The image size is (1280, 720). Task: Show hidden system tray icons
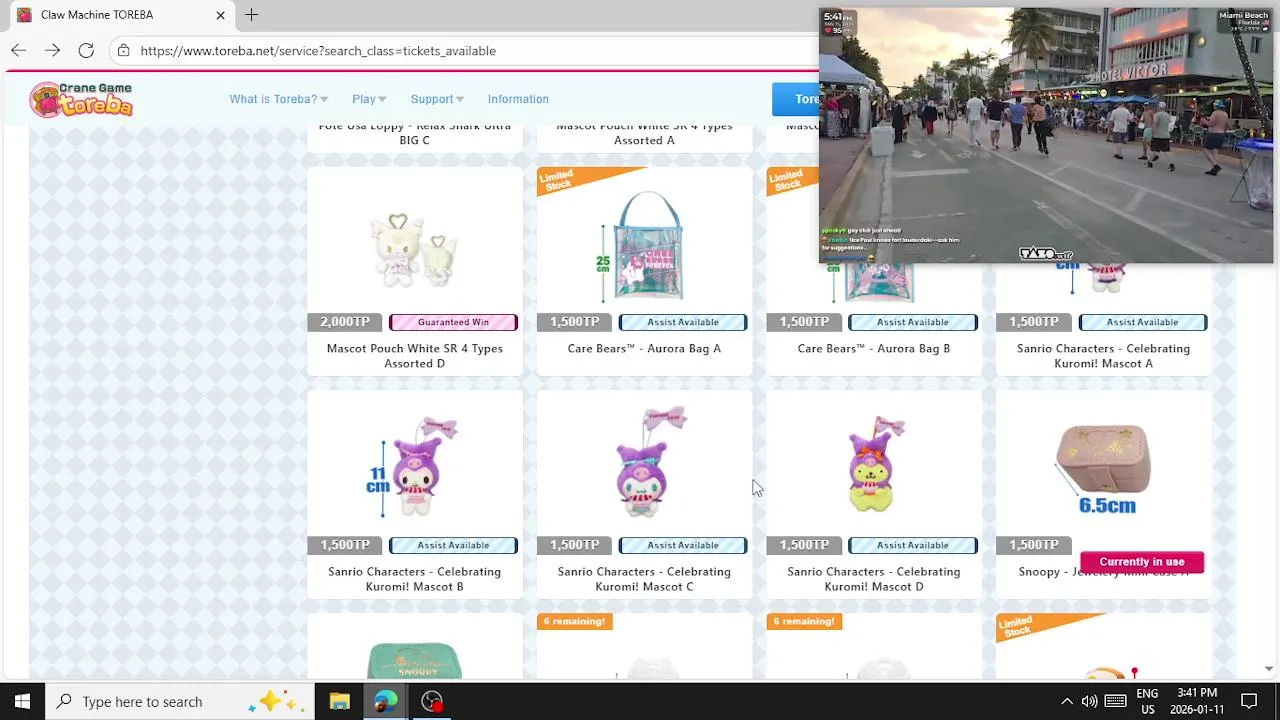coord(1066,701)
